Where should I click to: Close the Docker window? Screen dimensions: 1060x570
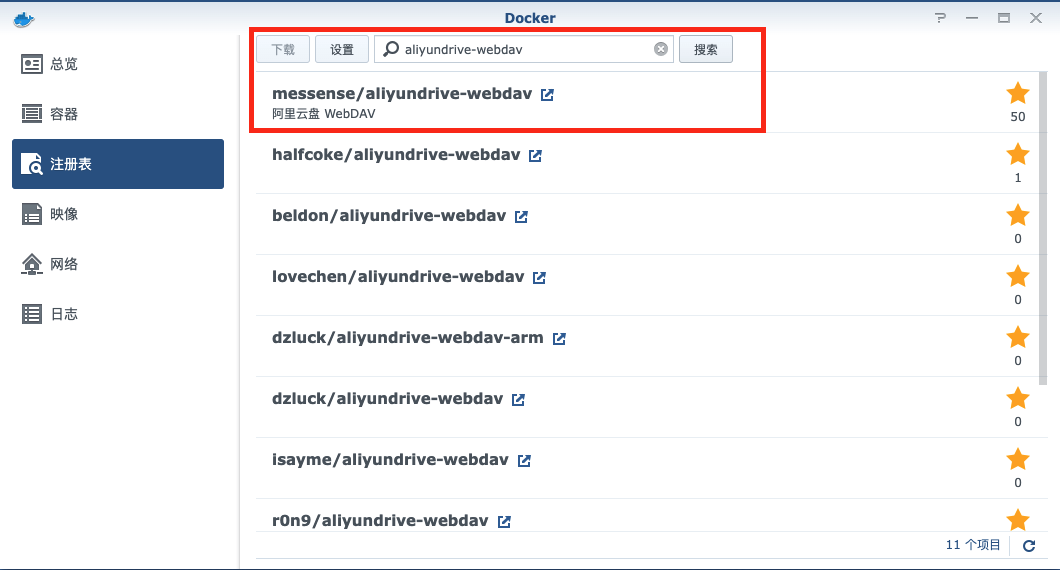point(1036,18)
